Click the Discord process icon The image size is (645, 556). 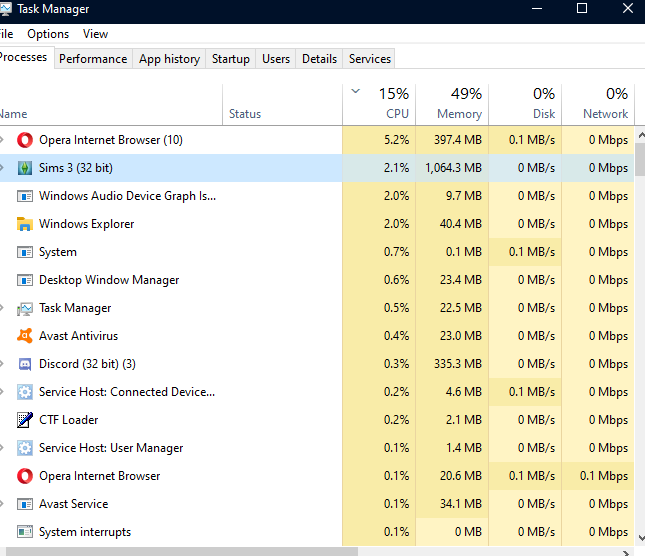[25, 364]
